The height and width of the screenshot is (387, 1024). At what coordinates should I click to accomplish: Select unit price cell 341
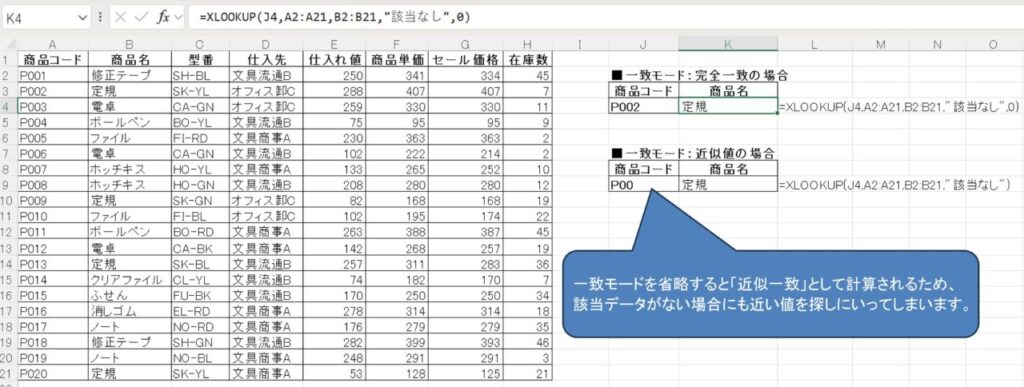(x=397, y=75)
